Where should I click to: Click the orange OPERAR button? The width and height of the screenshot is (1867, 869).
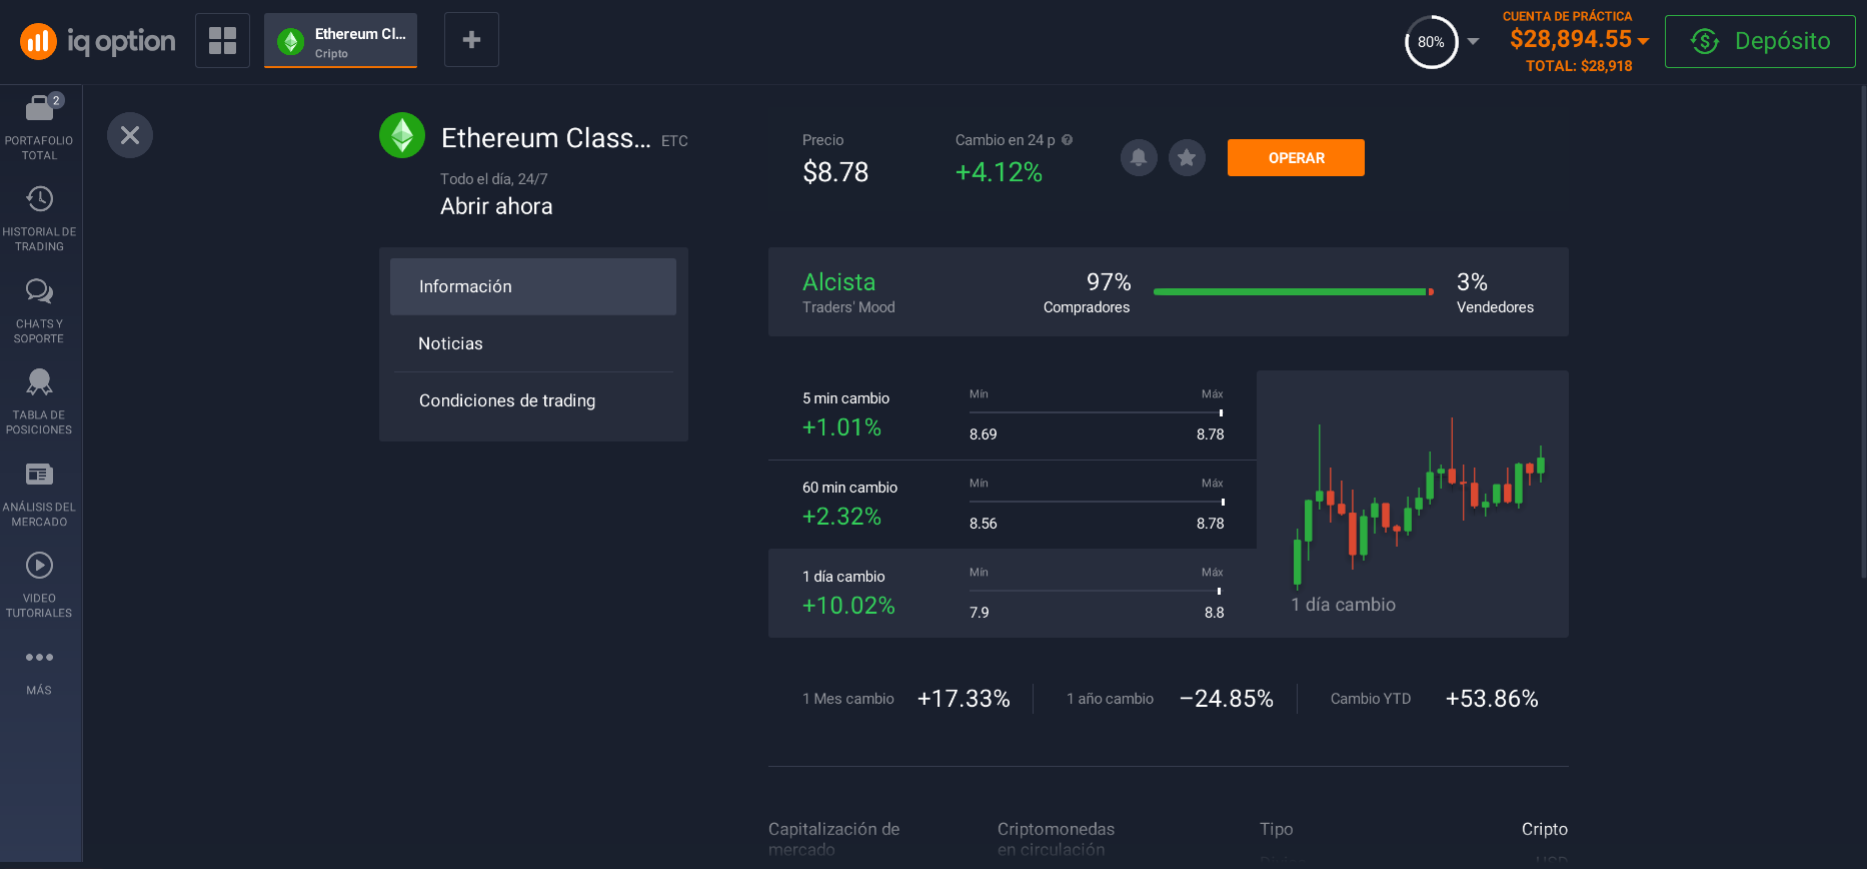1296,158
